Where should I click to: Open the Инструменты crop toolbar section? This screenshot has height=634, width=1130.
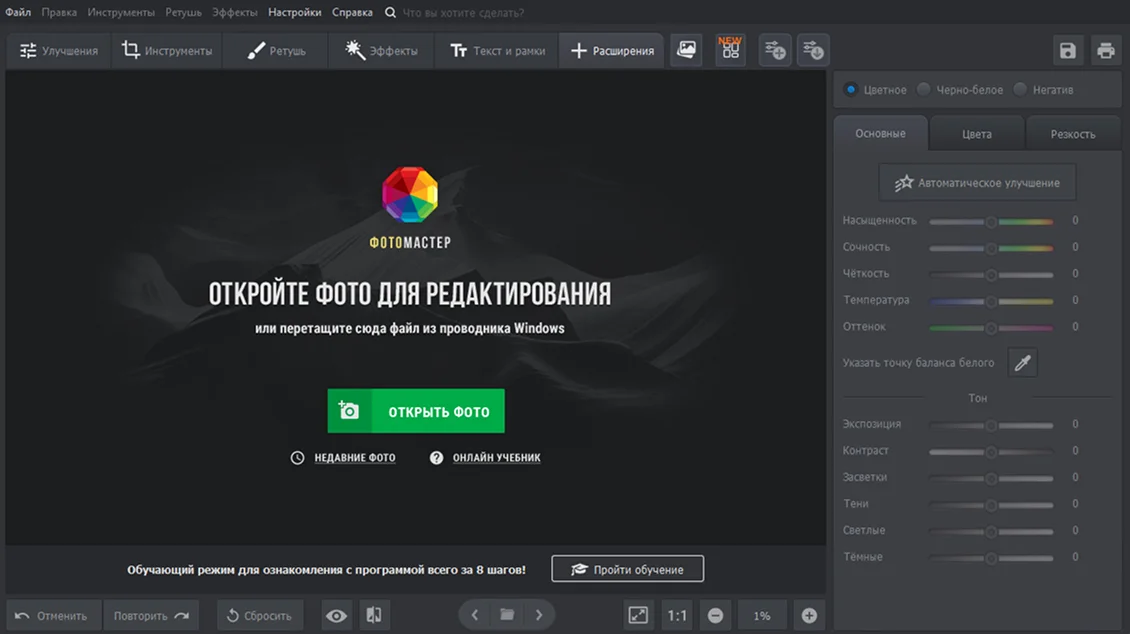[167, 50]
